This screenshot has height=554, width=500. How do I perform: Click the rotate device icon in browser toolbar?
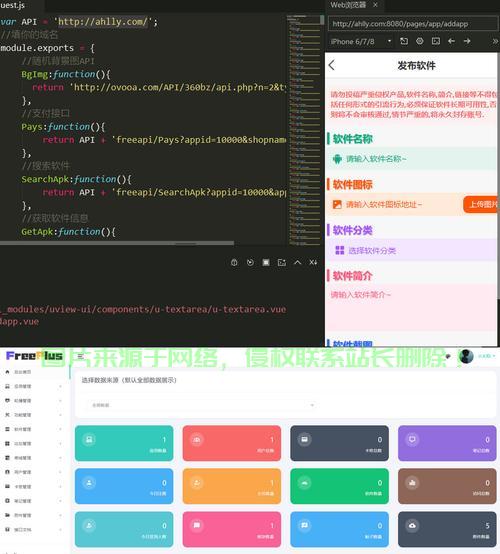pyautogui.click(x=404, y=41)
